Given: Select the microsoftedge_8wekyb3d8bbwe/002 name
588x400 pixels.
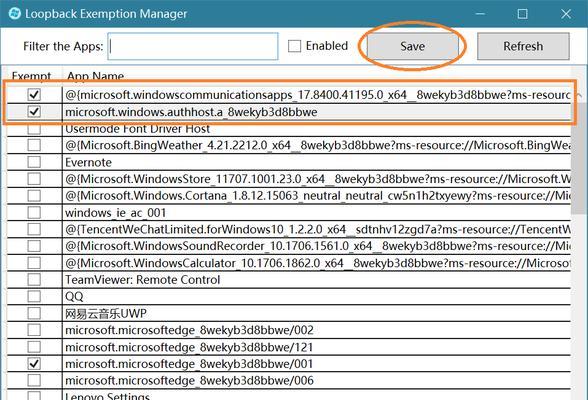Looking at the screenshot, I should coord(189,330).
